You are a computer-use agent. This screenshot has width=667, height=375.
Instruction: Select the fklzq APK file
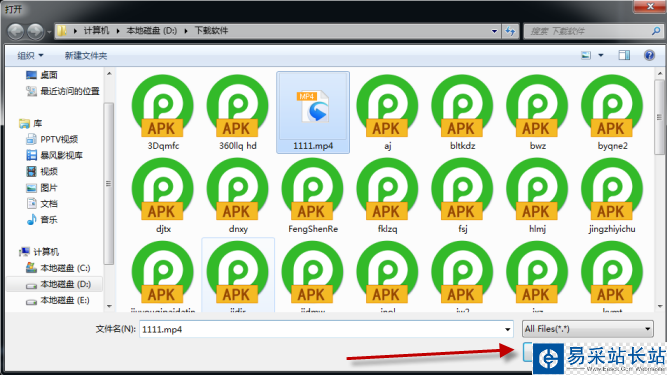tap(388, 196)
